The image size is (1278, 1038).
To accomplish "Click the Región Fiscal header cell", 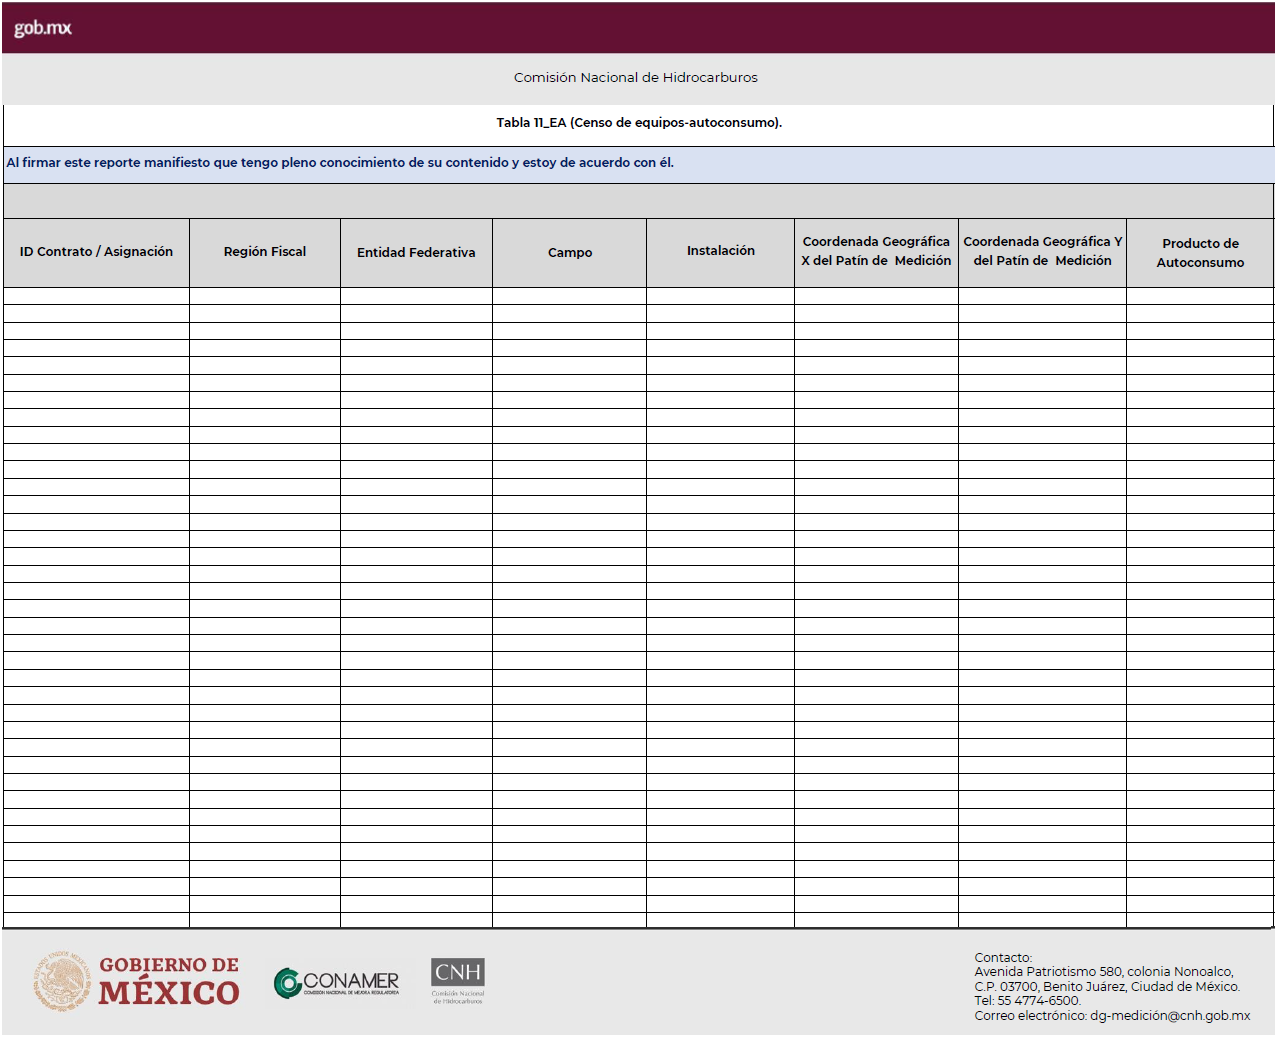I will click(264, 252).
